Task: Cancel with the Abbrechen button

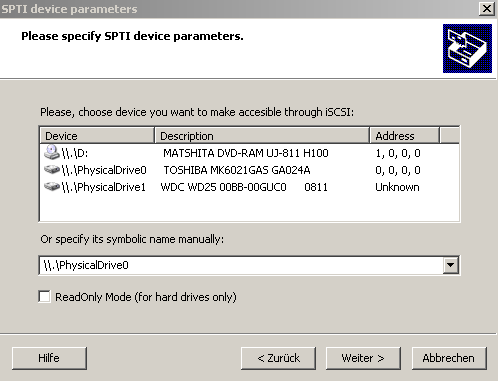Action: tap(449, 358)
